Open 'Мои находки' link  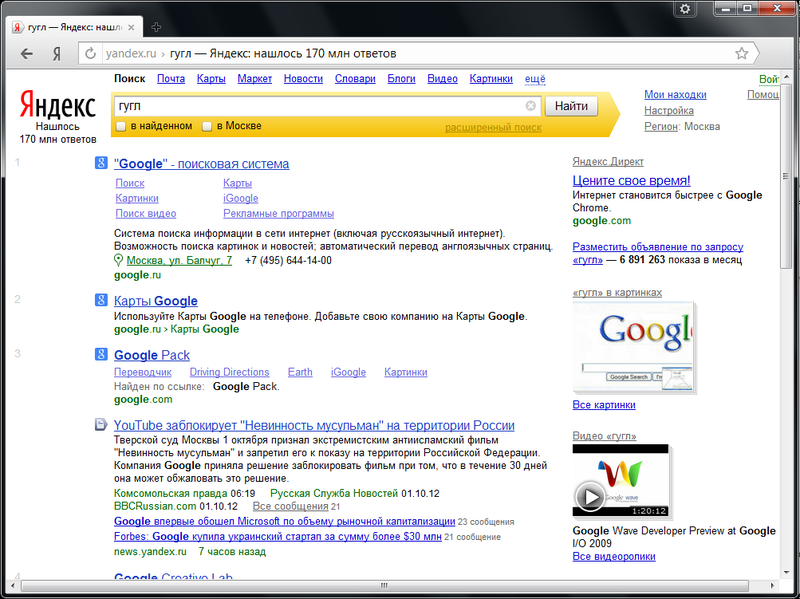(x=675, y=94)
